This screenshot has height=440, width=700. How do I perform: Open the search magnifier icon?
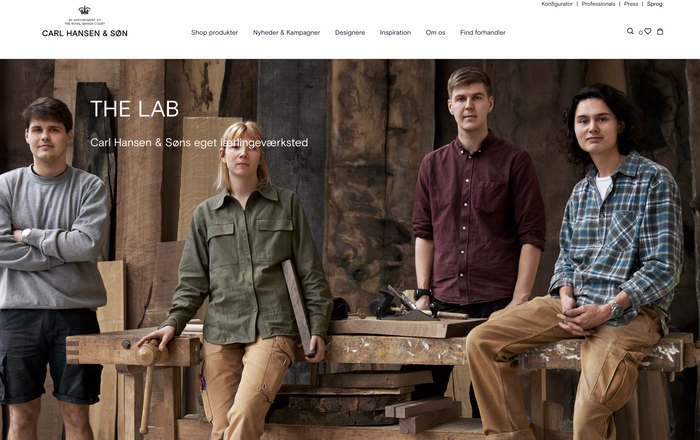point(630,31)
